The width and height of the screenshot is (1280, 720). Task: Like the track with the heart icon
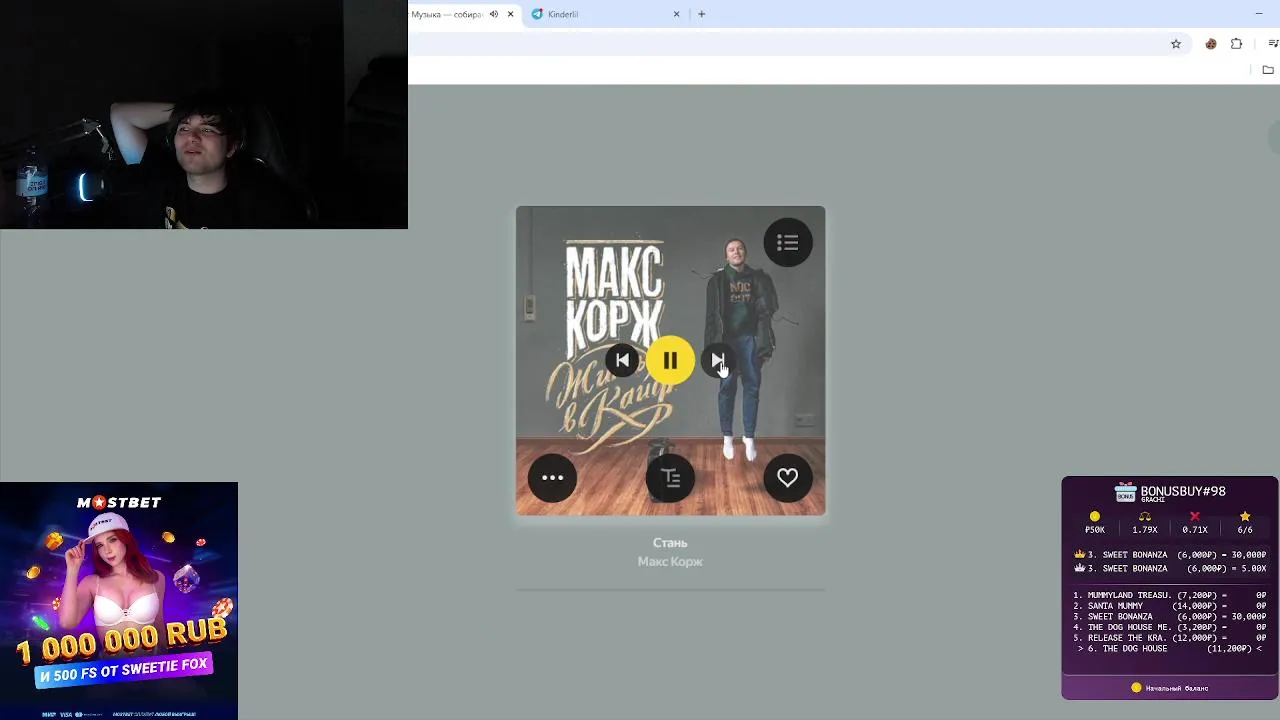pos(788,478)
